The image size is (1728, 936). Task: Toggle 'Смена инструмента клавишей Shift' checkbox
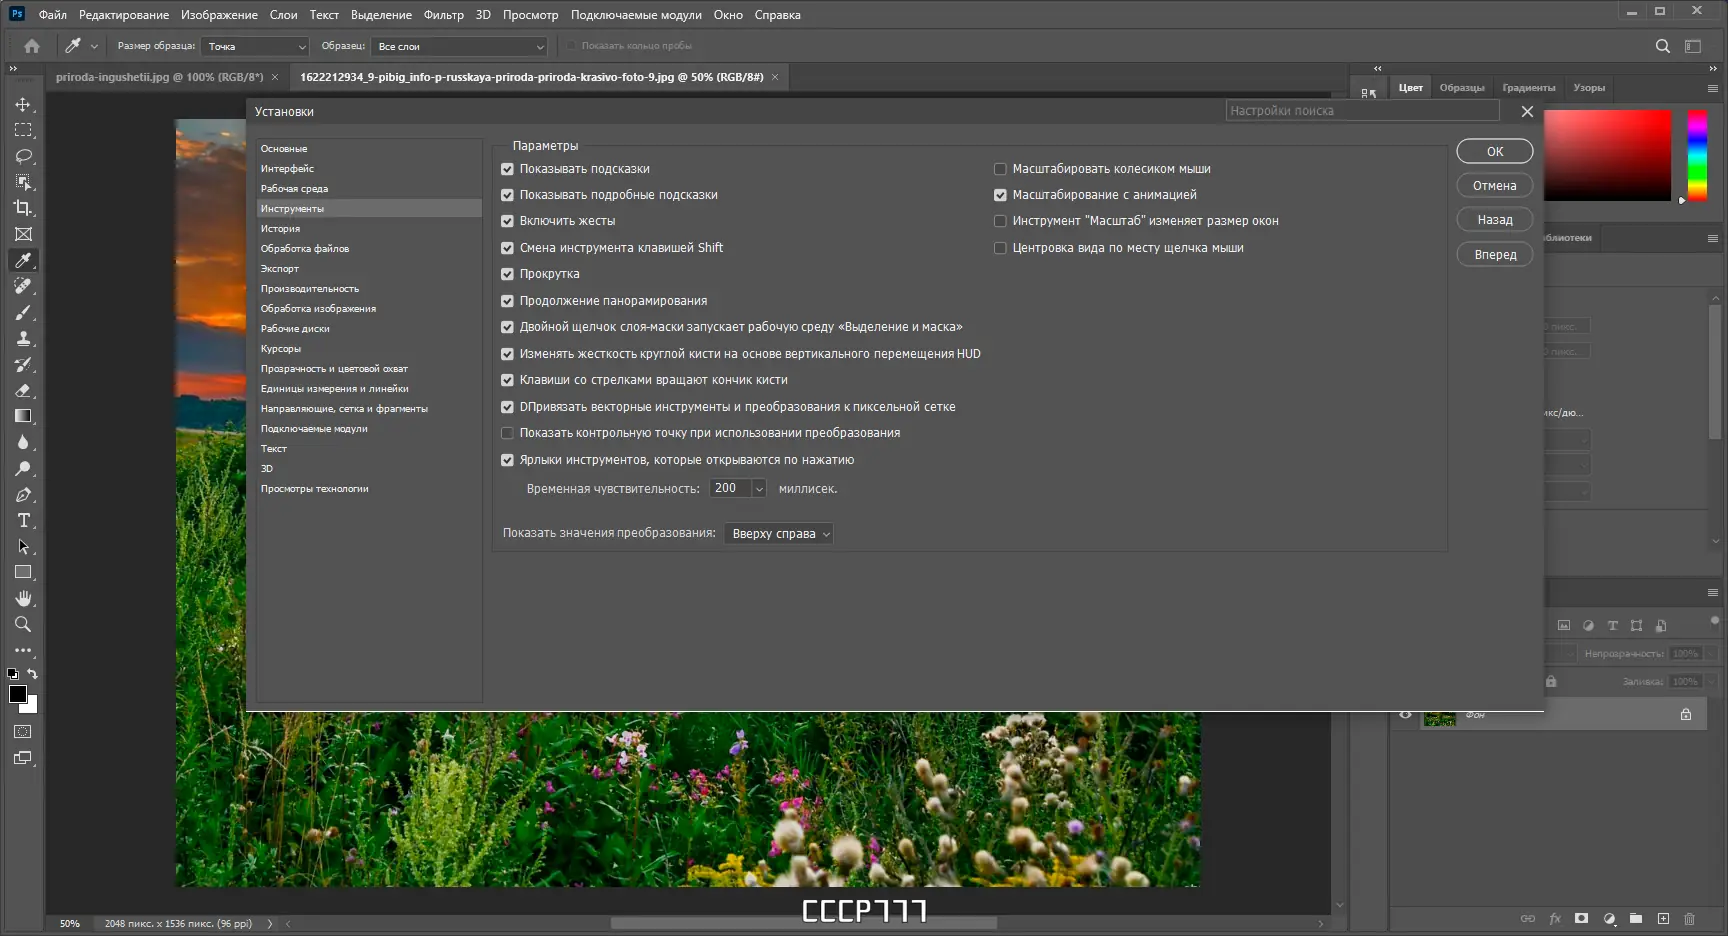pyautogui.click(x=507, y=248)
